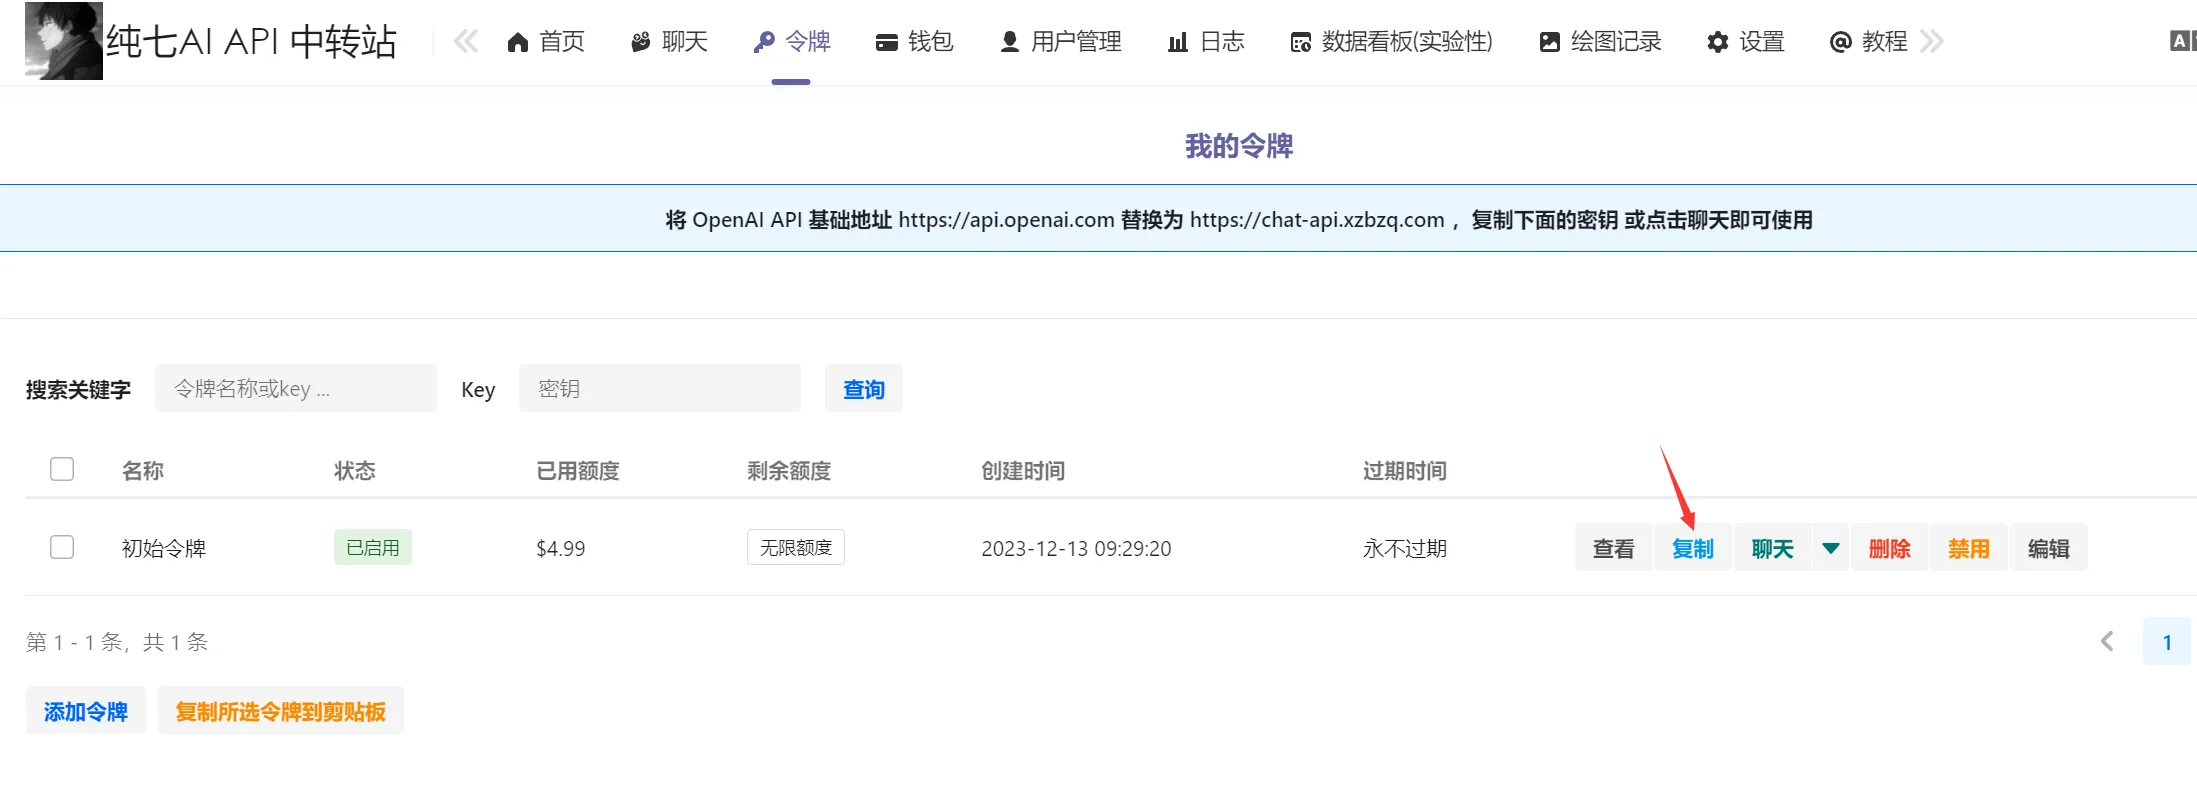This screenshot has width=2197, height=797.
Task: Click the data dashboard icon beside 数据看板
Action: (x=1300, y=42)
